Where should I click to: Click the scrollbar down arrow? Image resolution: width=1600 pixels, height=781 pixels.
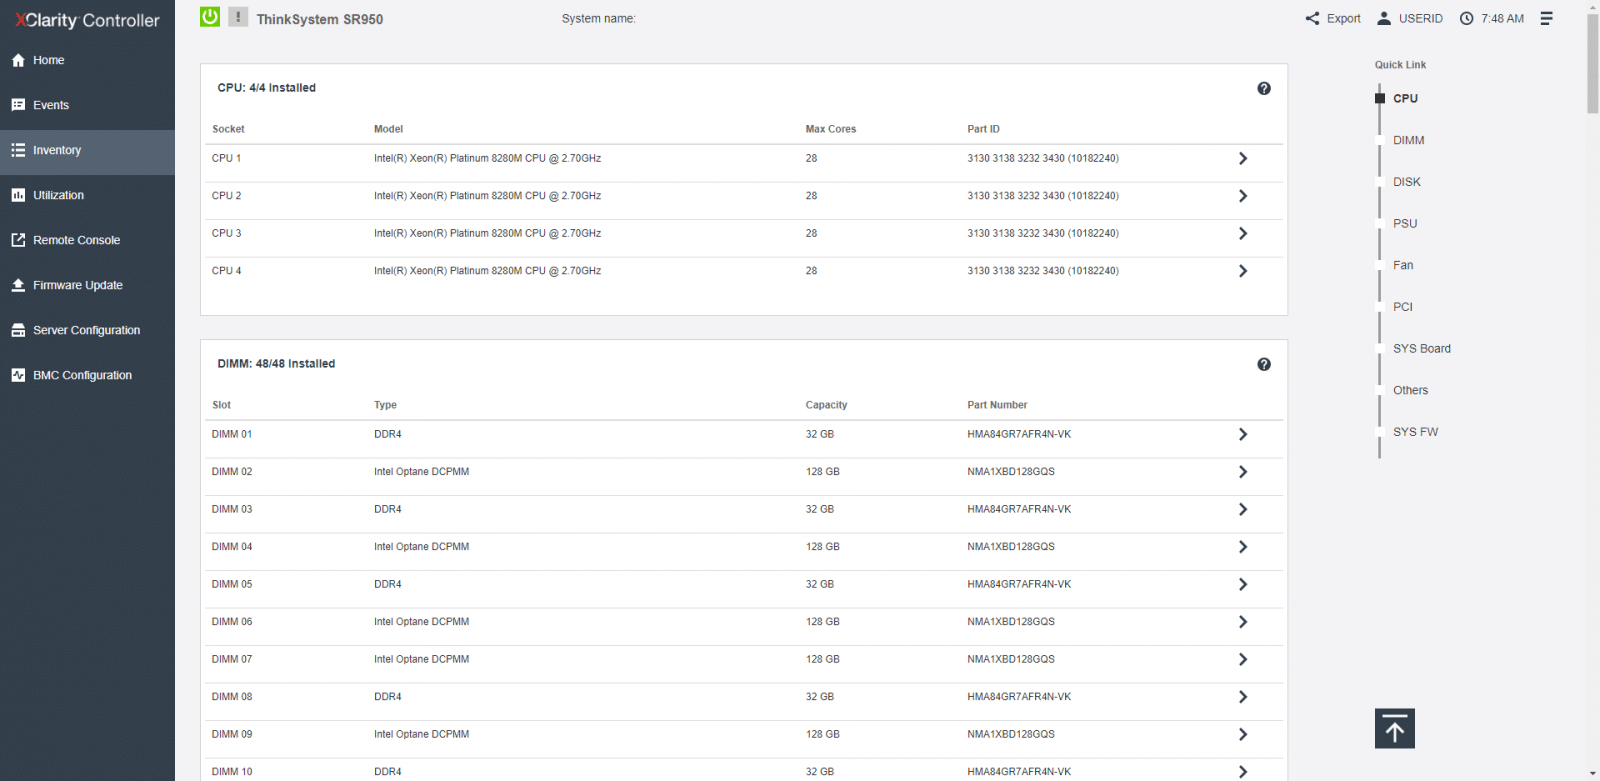click(x=1592, y=774)
